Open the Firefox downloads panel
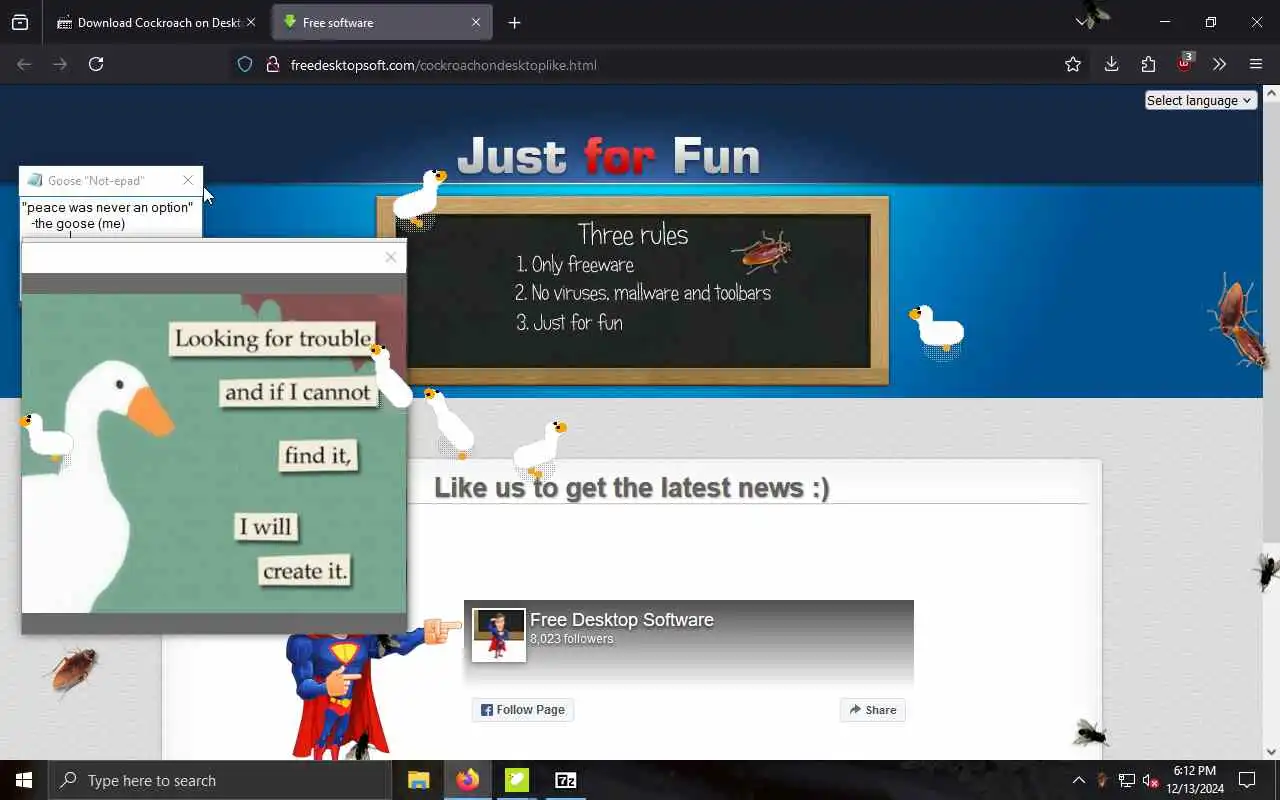The height and width of the screenshot is (800, 1280). pyautogui.click(x=1111, y=64)
